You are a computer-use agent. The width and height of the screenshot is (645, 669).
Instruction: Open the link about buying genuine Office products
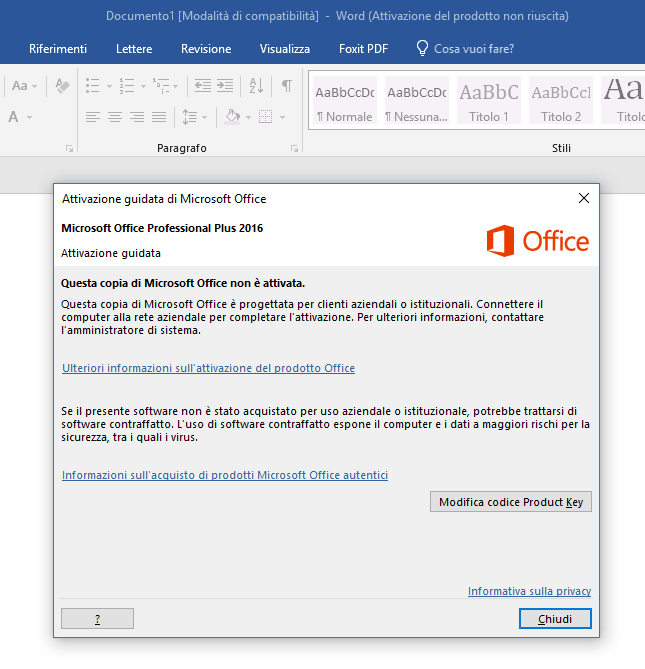coord(225,475)
